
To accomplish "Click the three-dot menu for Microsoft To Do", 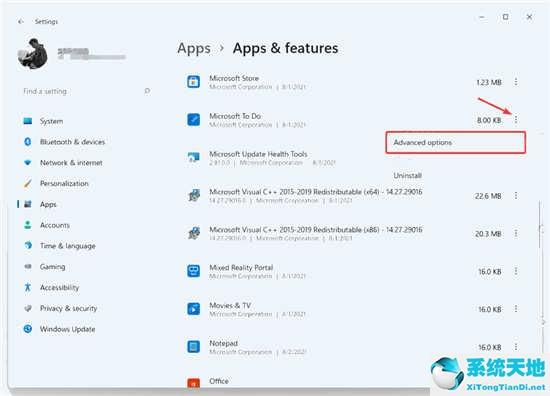I will 516,120.
